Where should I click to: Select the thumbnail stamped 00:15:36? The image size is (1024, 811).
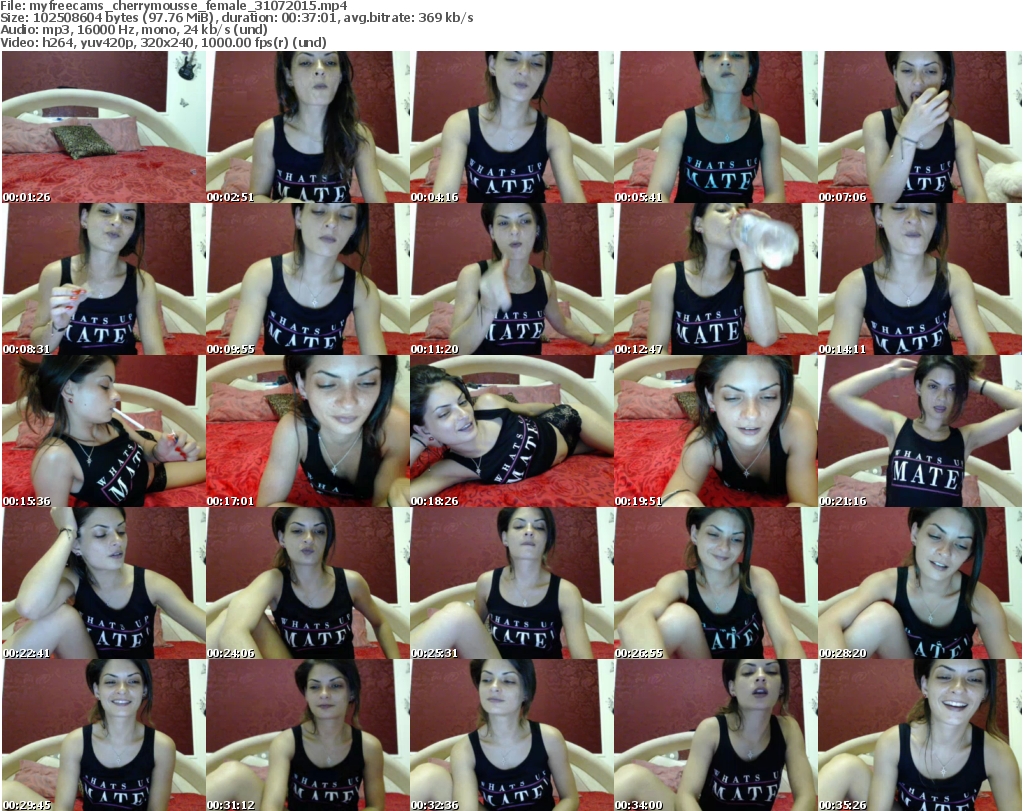tap(104, 431)
